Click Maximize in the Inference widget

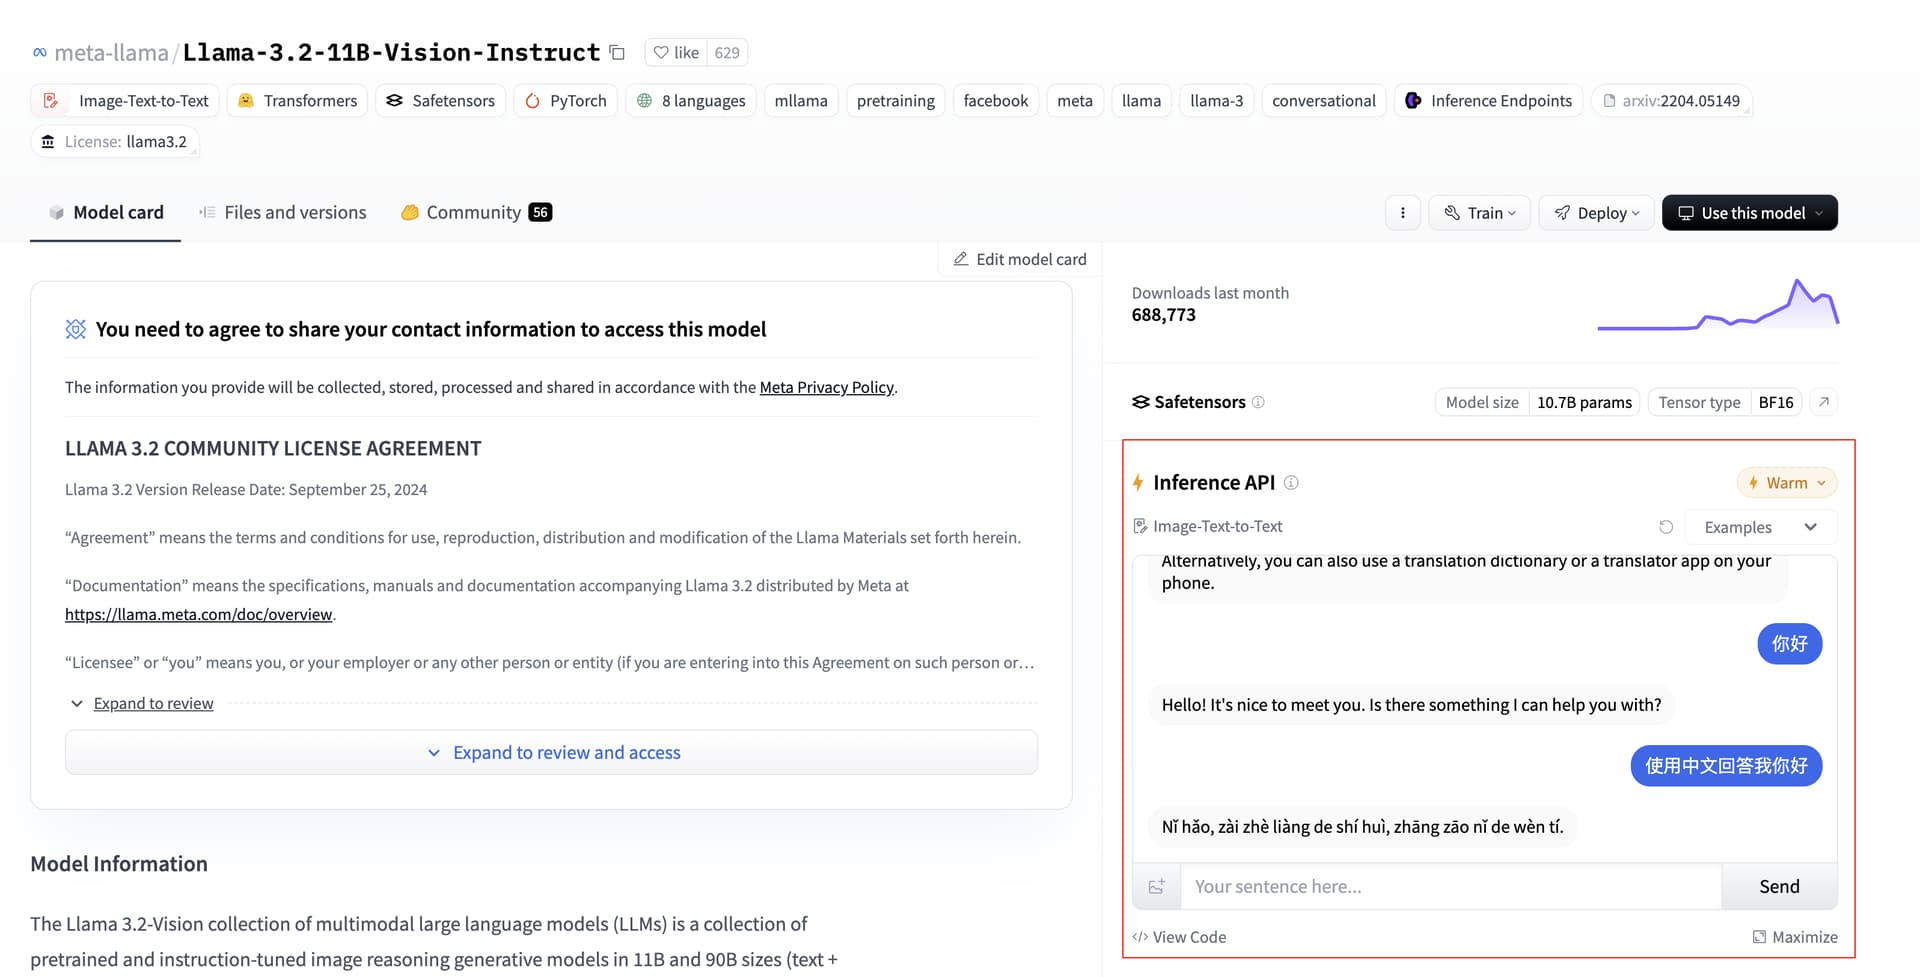[x=1795, y=937]
